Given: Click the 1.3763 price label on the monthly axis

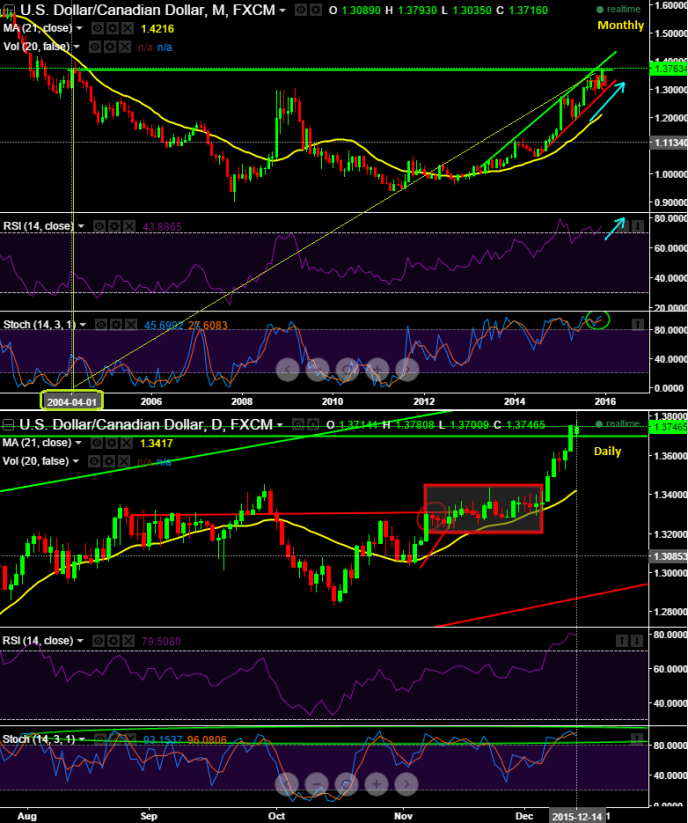Looking at the screenshot, I should tap(668, 69).
